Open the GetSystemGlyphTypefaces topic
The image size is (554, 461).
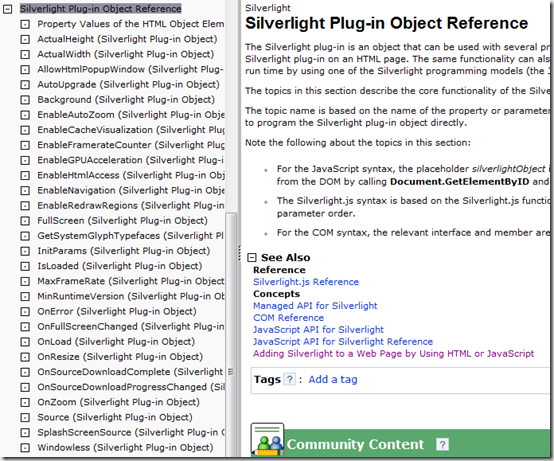[131, 236]
